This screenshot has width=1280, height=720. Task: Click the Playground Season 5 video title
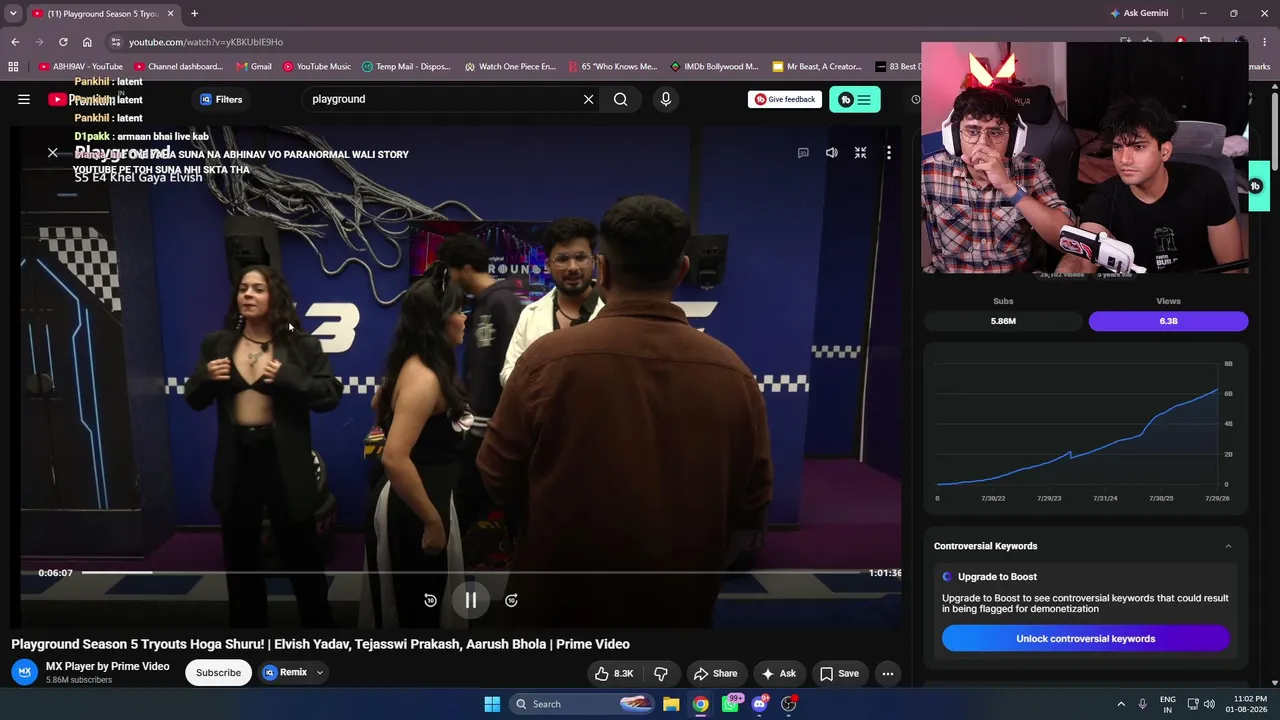pyautogui.click(x=320, y=644)
